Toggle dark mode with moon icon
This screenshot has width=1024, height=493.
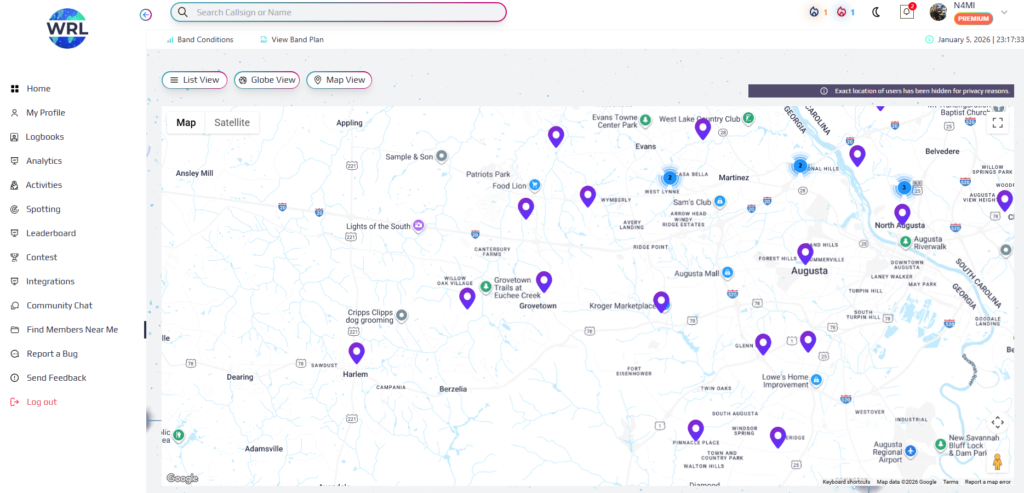(876, 12)
